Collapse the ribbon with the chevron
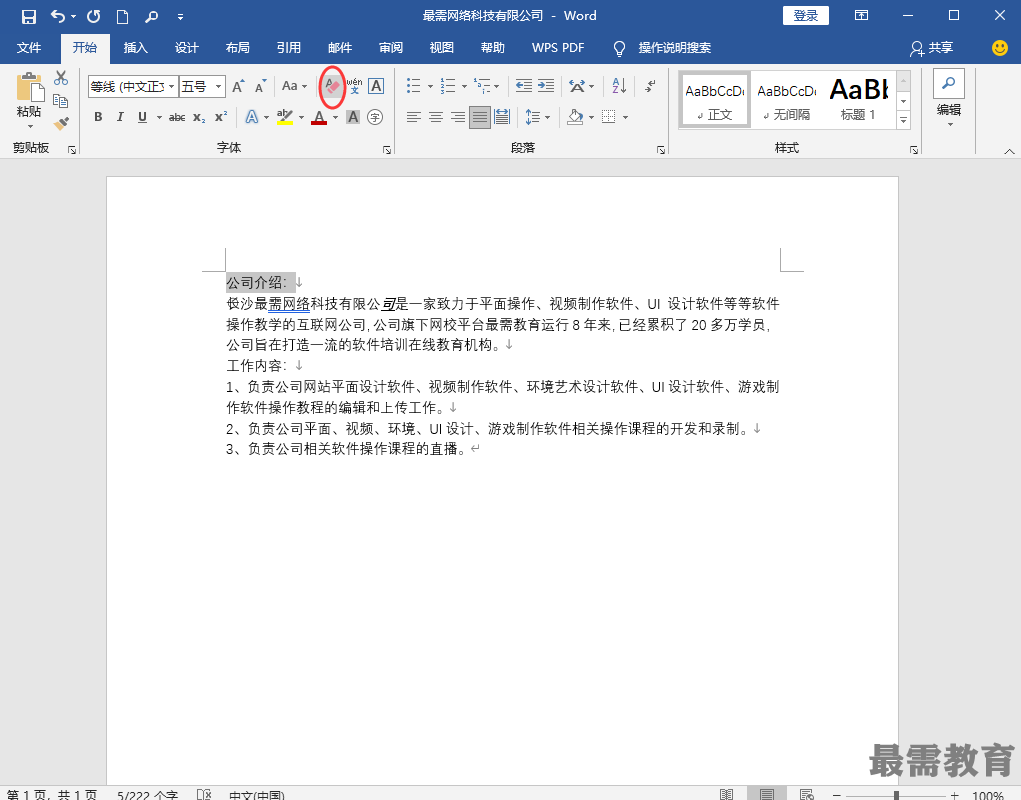 (x=1009, y=151)
